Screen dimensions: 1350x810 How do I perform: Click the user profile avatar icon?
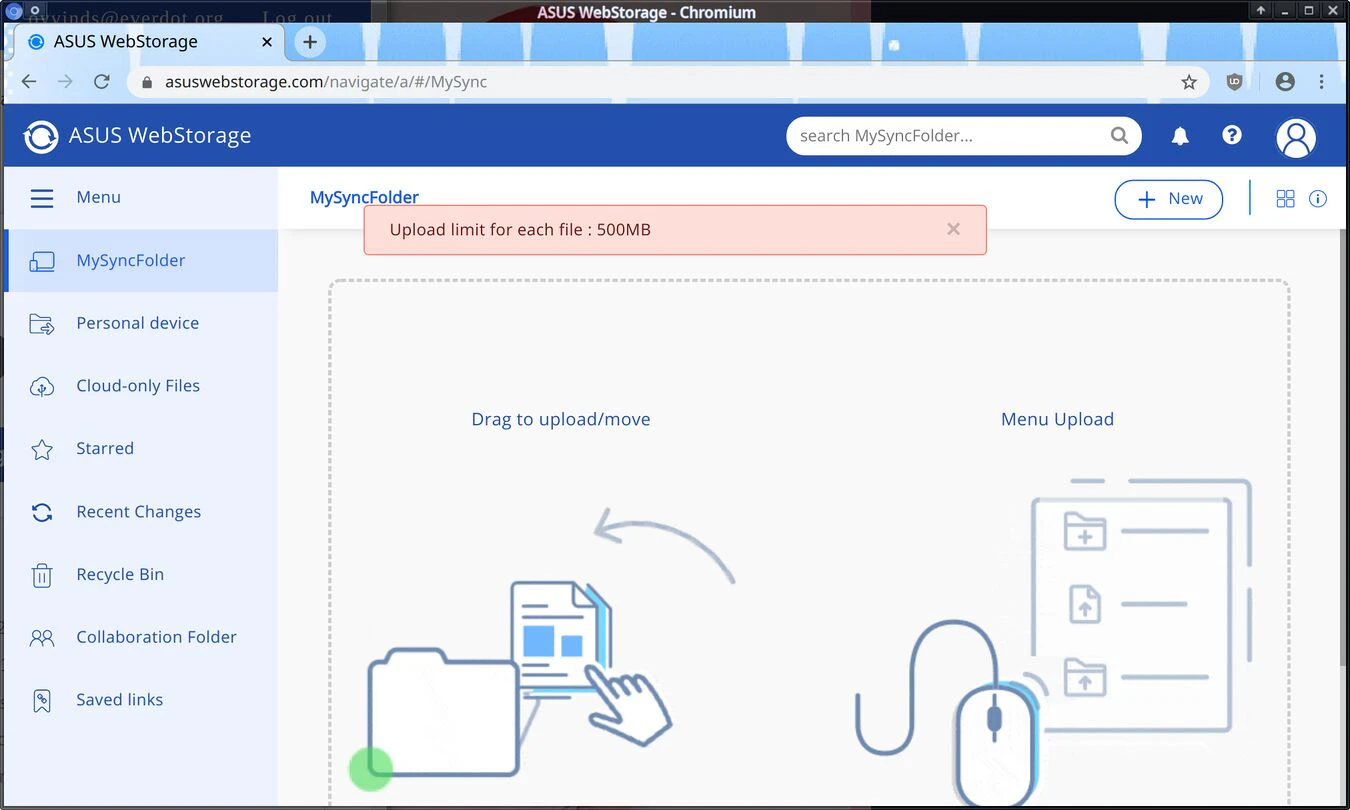point(1296,136)
